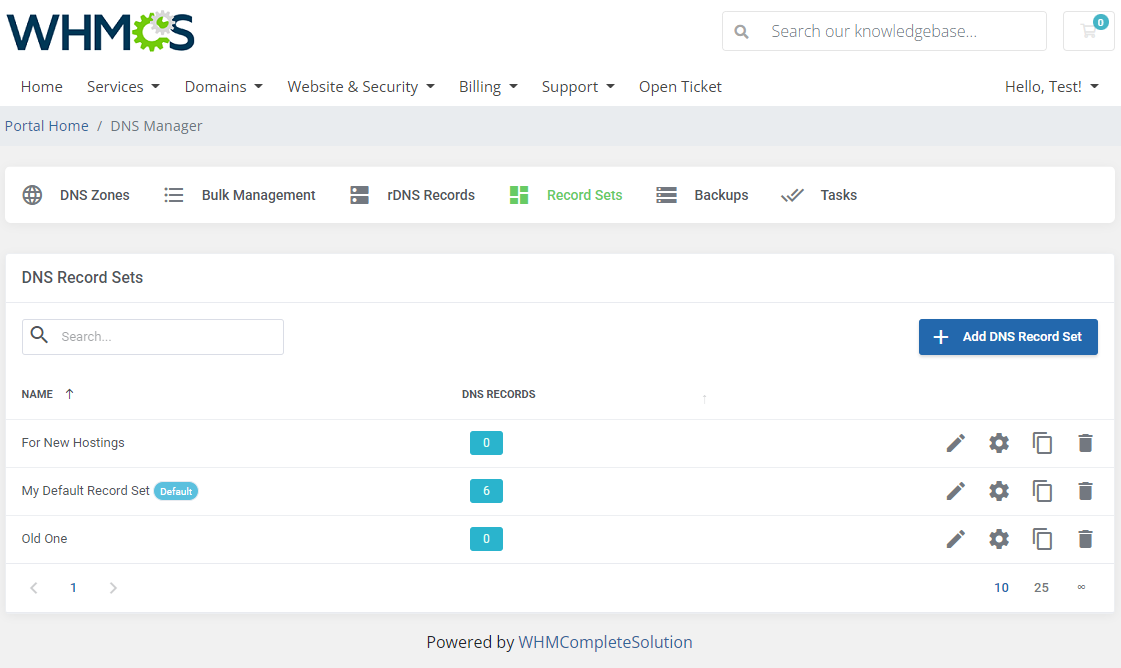This screenshot has width=1121, height=668.
Task: Go to next page arrow
Action: (x=113, y=588)
